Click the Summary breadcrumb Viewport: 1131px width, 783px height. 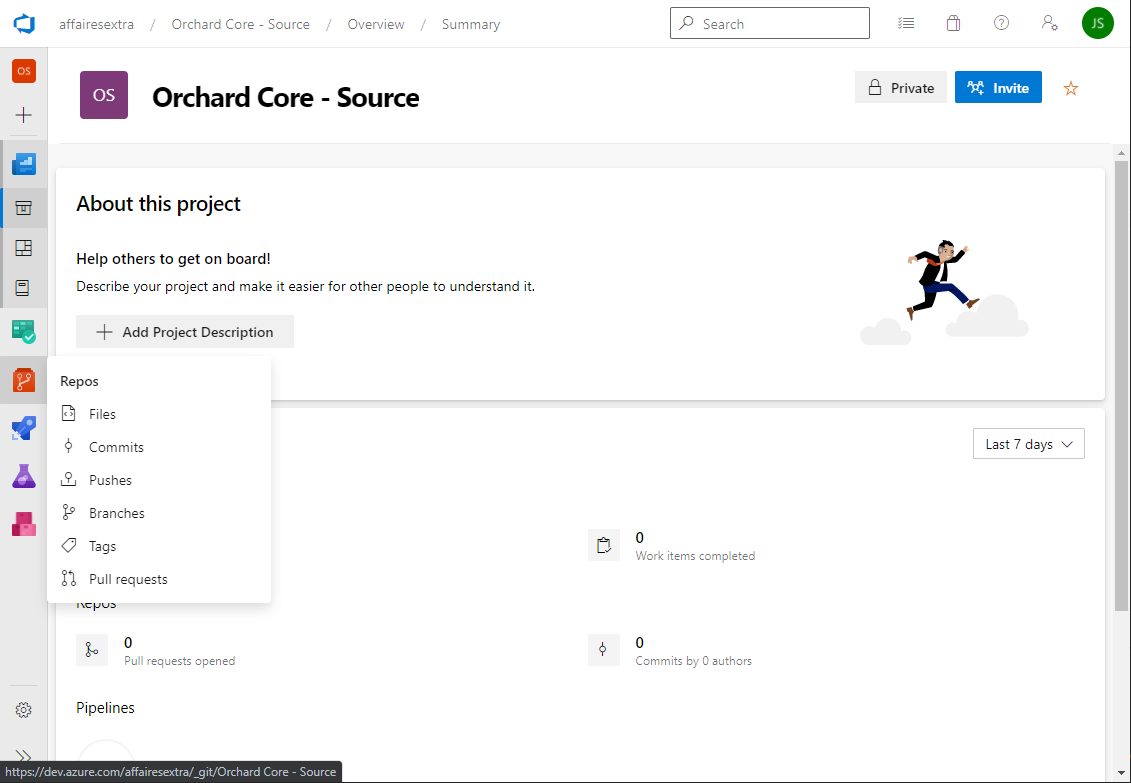point(471,25)
